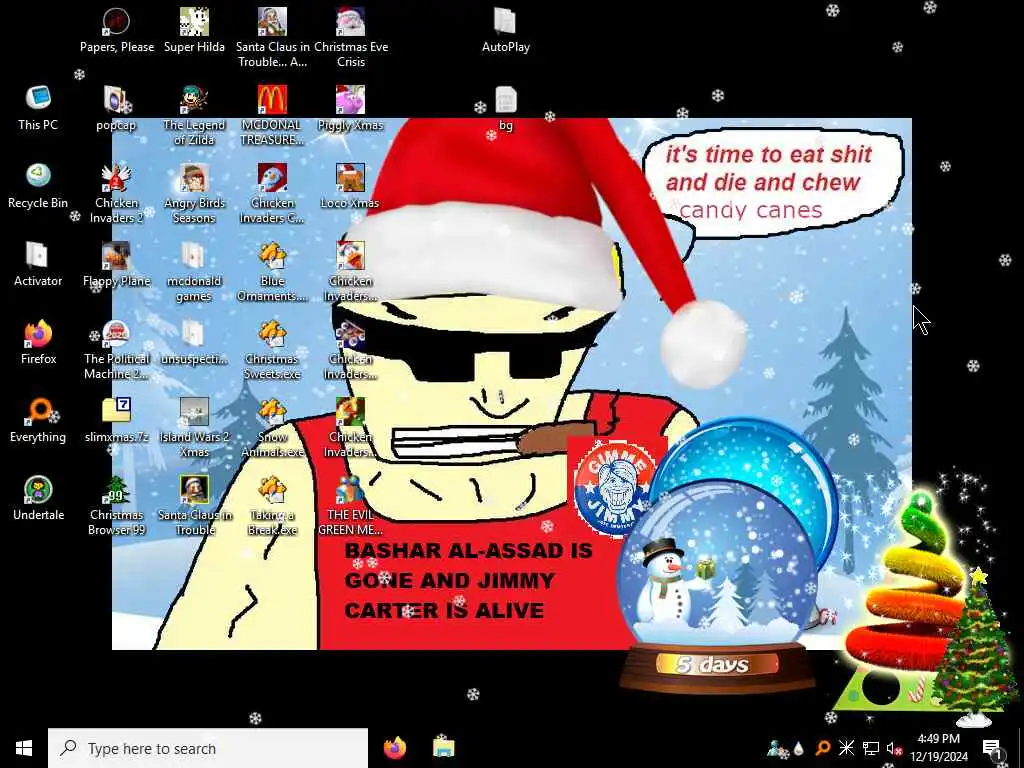Open the Everything search desktop shortcut
Screen dimensions: 1024x768
point(38,419)
